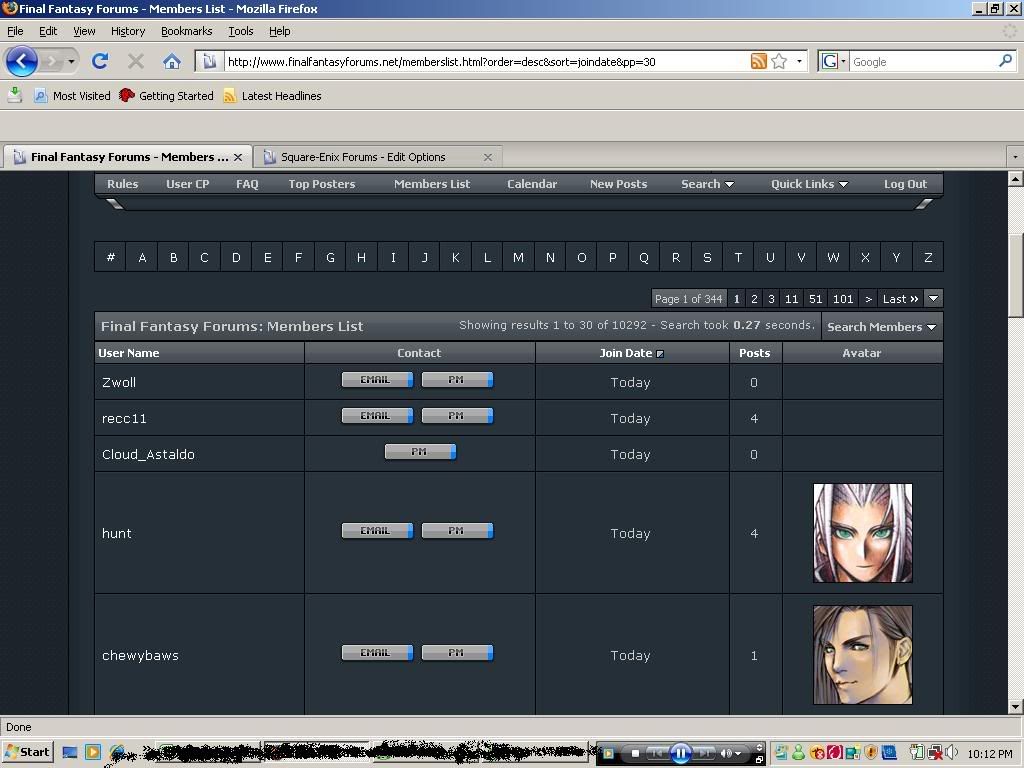Click in the URL address field

(x=486, y=61)
